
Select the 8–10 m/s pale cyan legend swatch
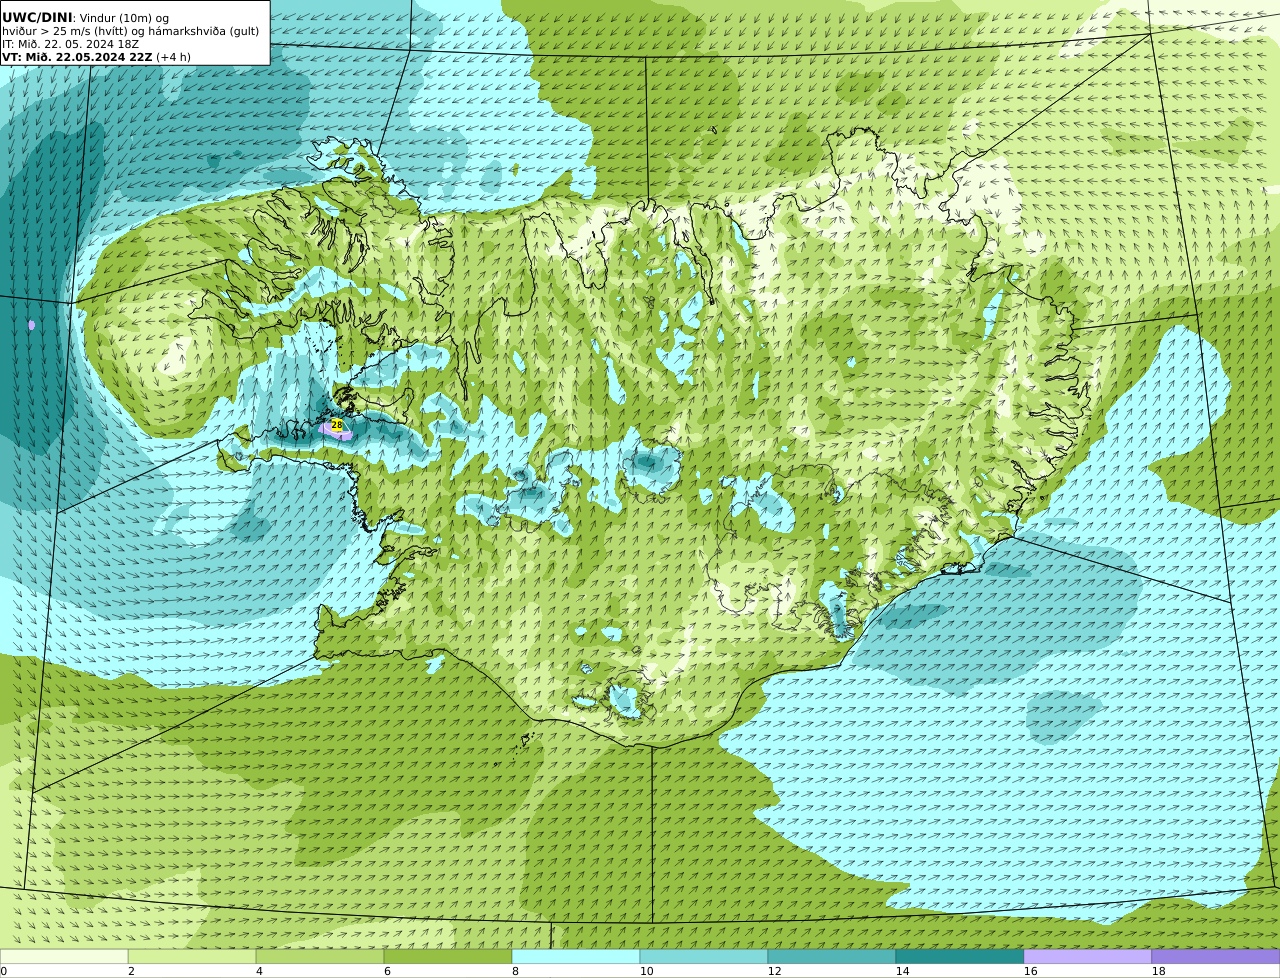point(576,956)
